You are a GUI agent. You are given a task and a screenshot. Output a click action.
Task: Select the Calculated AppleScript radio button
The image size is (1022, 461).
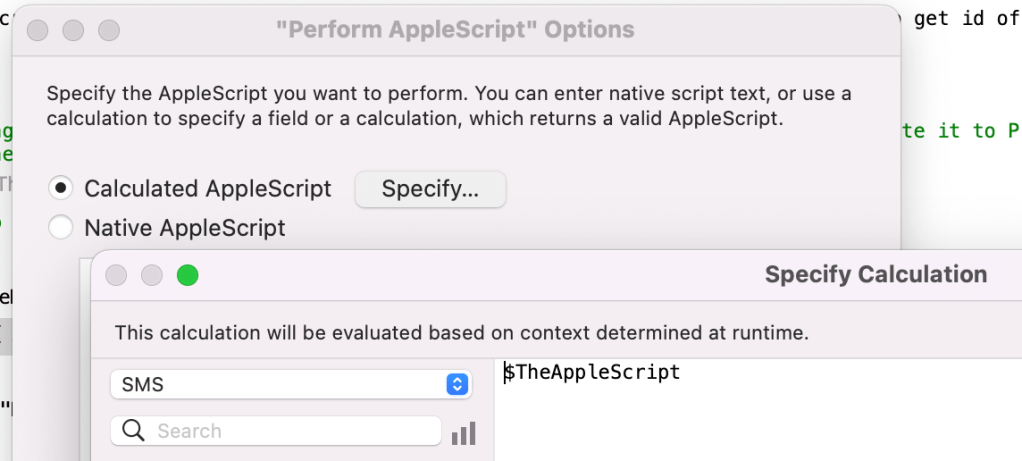(x=61, y=188)
